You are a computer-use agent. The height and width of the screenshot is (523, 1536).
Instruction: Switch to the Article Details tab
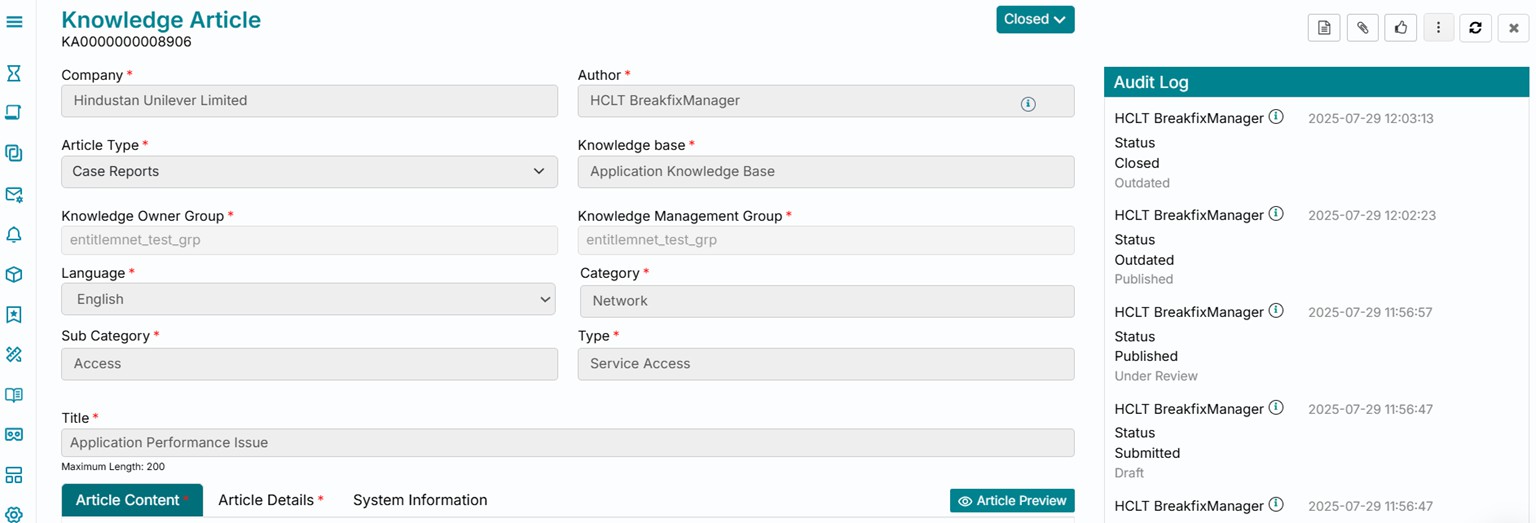pos(270,500)
